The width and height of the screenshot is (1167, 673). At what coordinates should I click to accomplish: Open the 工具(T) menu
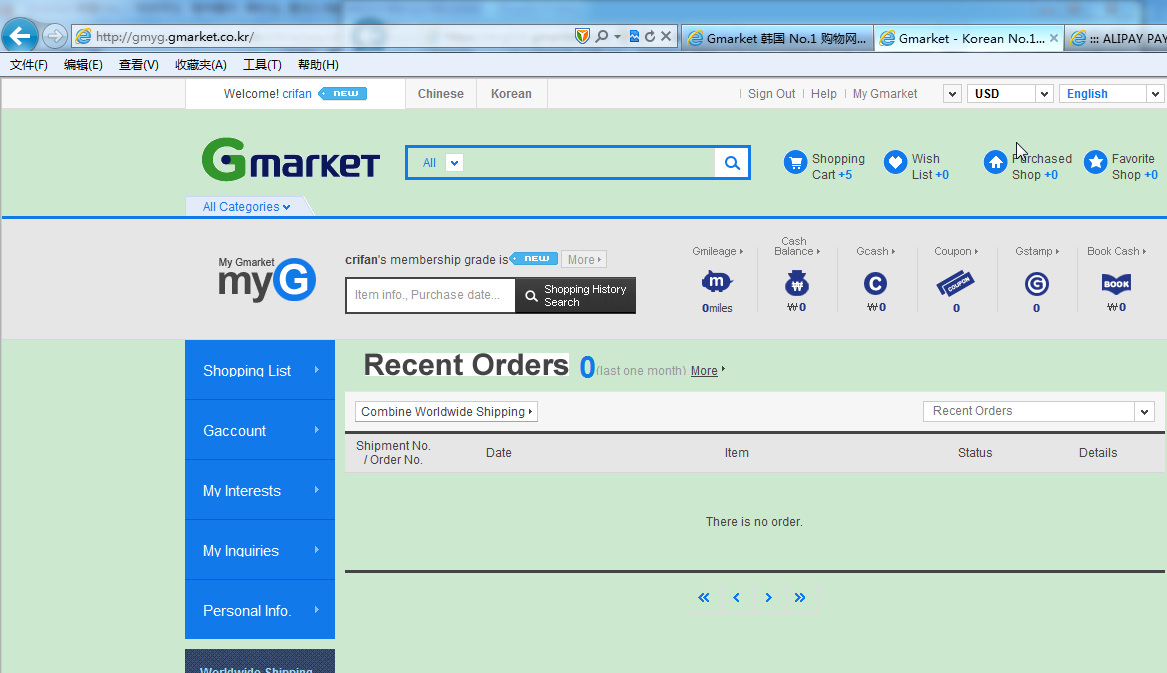[x=262, y=65]
